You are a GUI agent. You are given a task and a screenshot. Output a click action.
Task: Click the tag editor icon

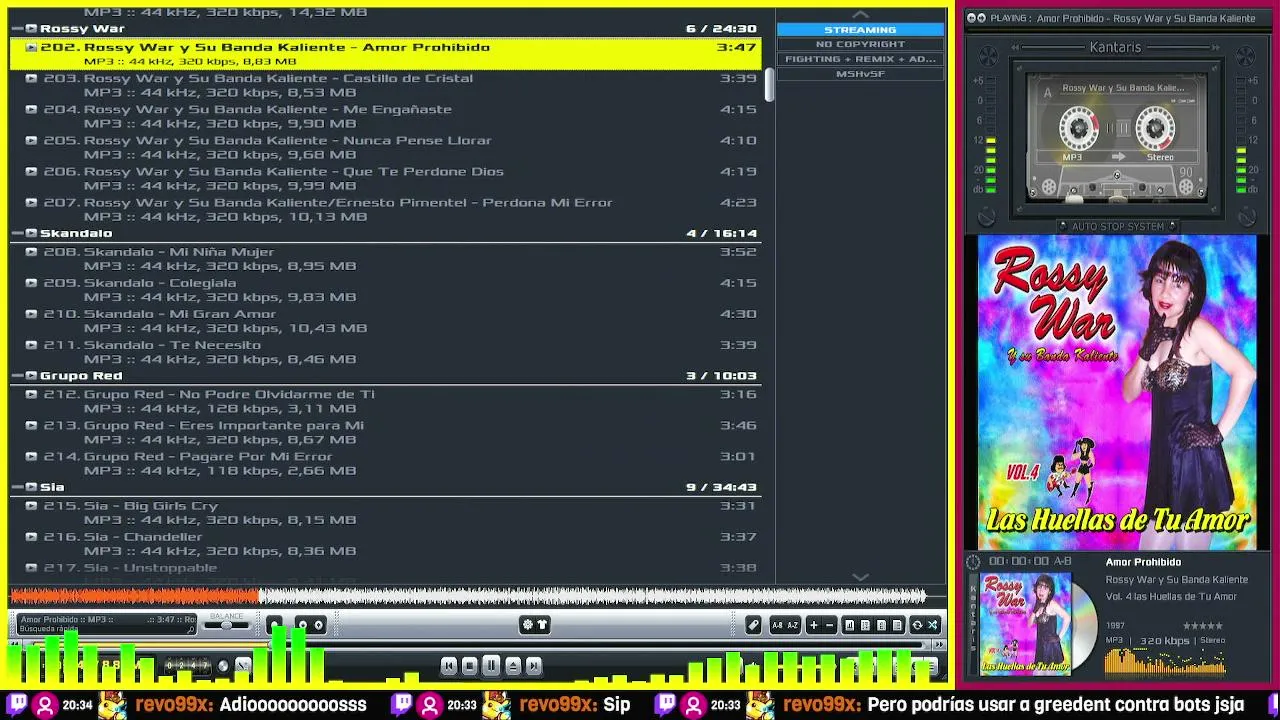tap(754, 625)
